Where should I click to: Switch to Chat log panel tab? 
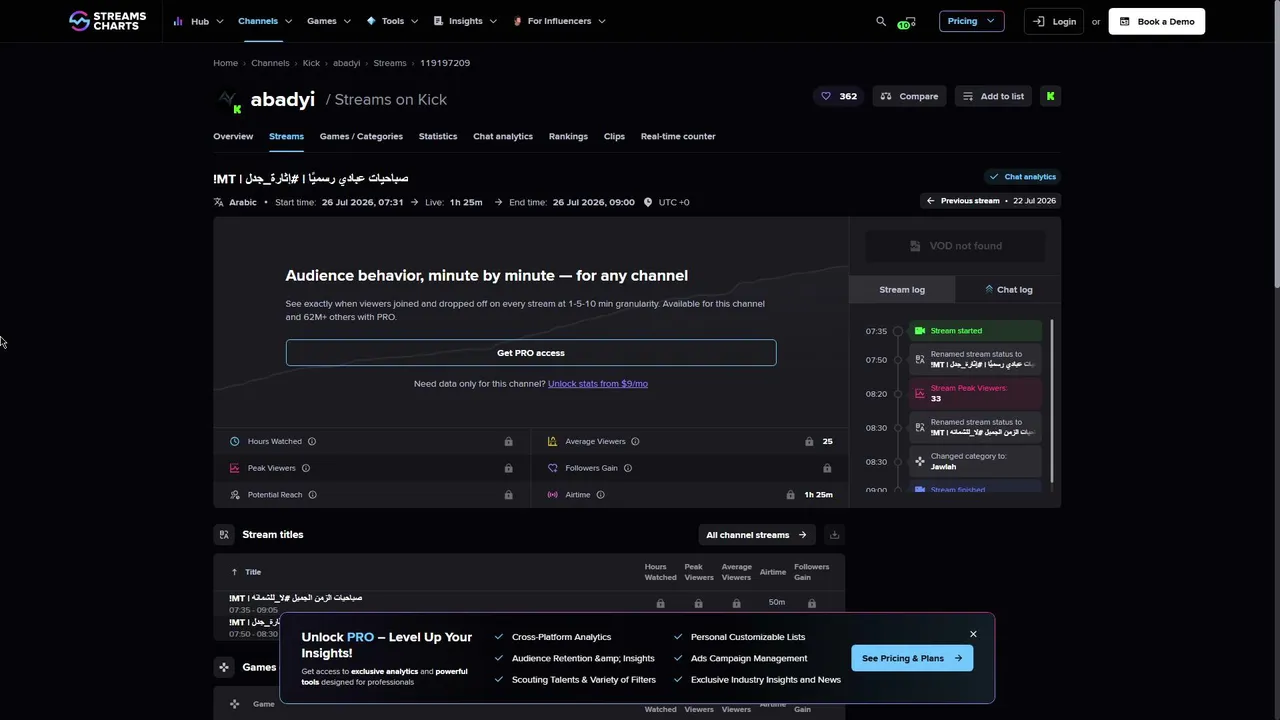tap(1008, 290)
